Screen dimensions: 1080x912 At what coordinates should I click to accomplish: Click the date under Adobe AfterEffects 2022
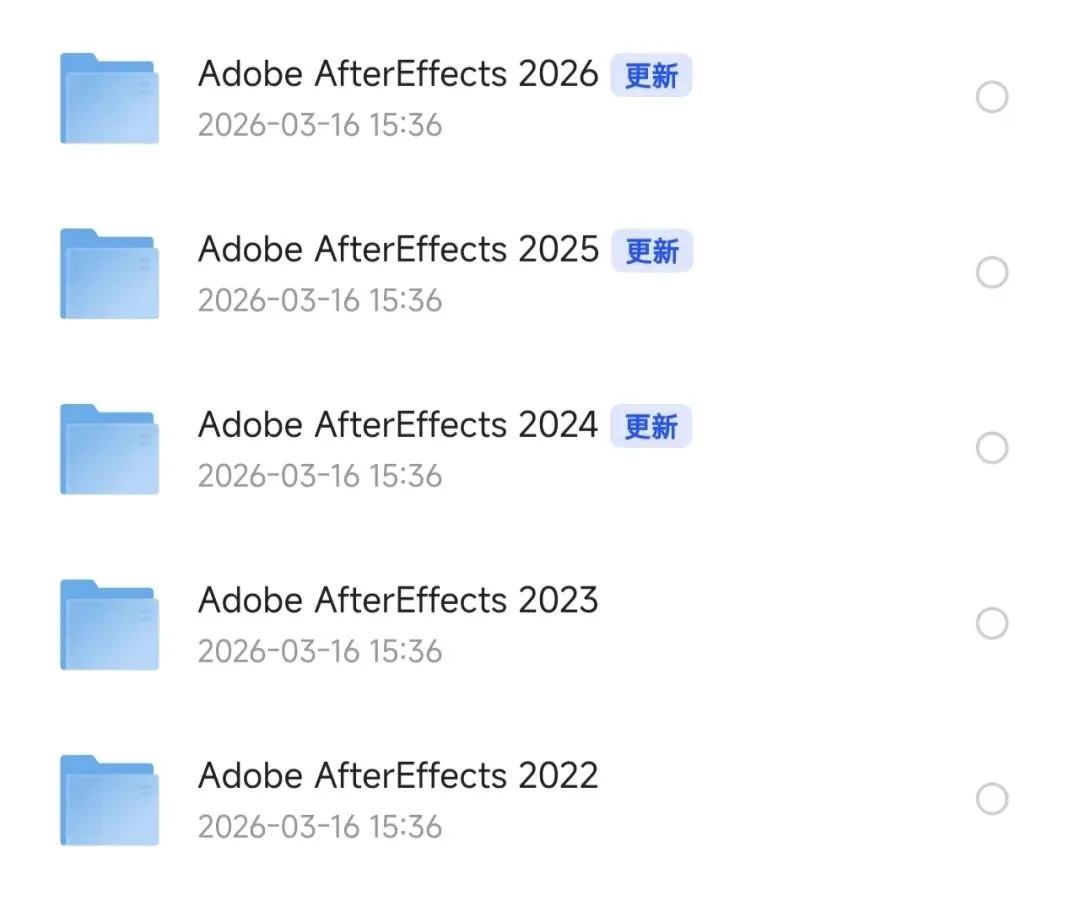(320, 827)
